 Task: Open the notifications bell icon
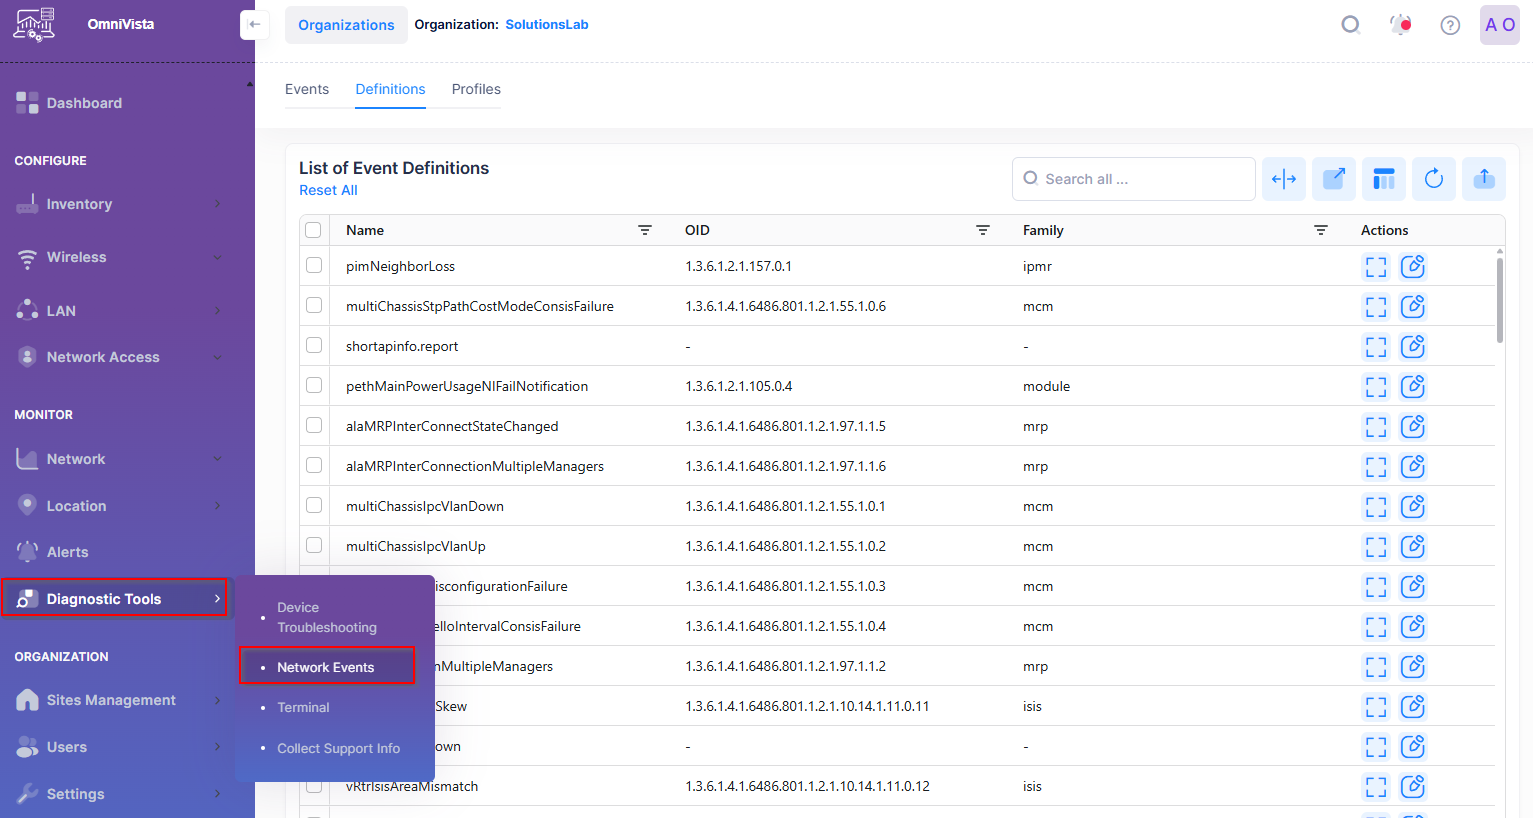(1401, 25)
